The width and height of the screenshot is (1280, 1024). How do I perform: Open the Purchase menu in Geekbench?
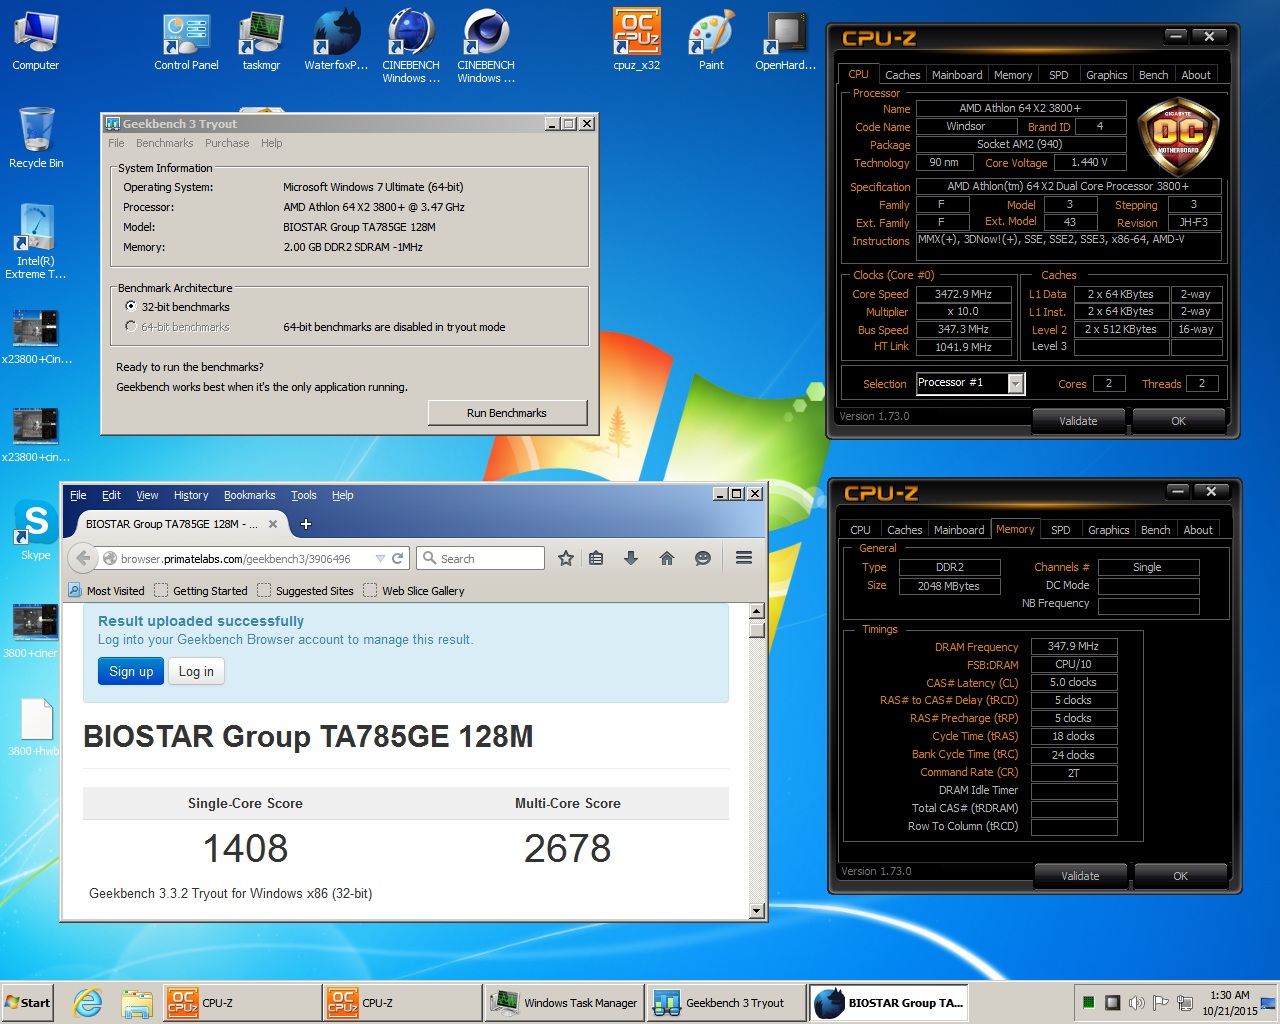227,143
